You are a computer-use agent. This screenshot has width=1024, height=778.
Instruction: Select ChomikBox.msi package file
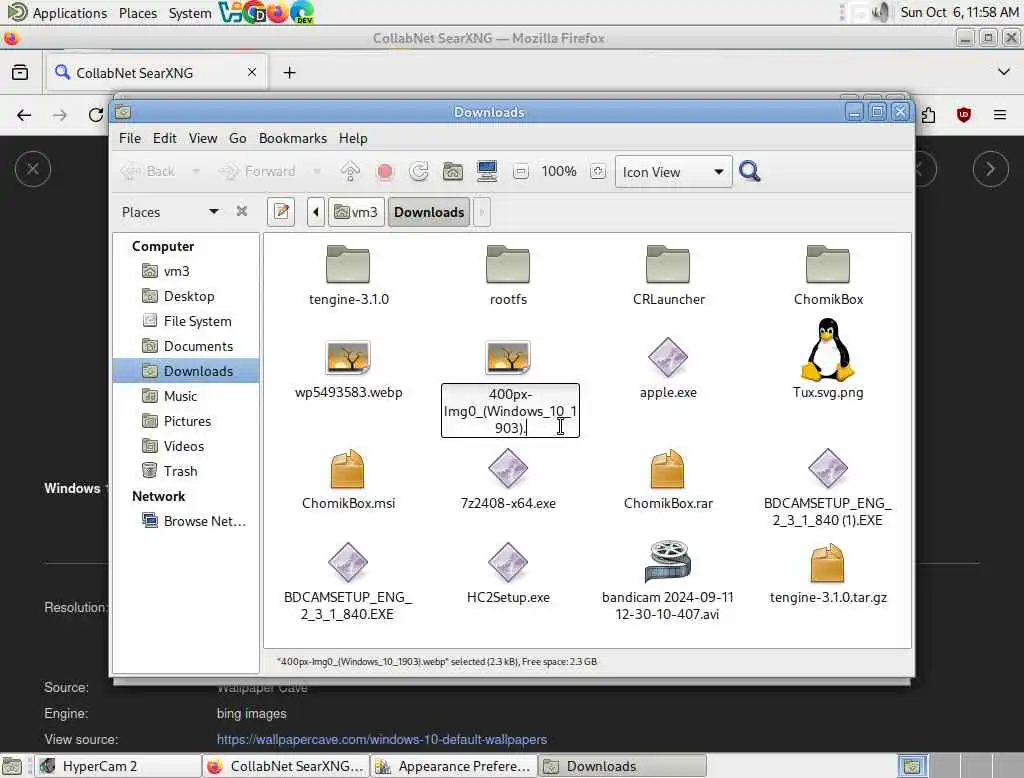pos(348,469)
